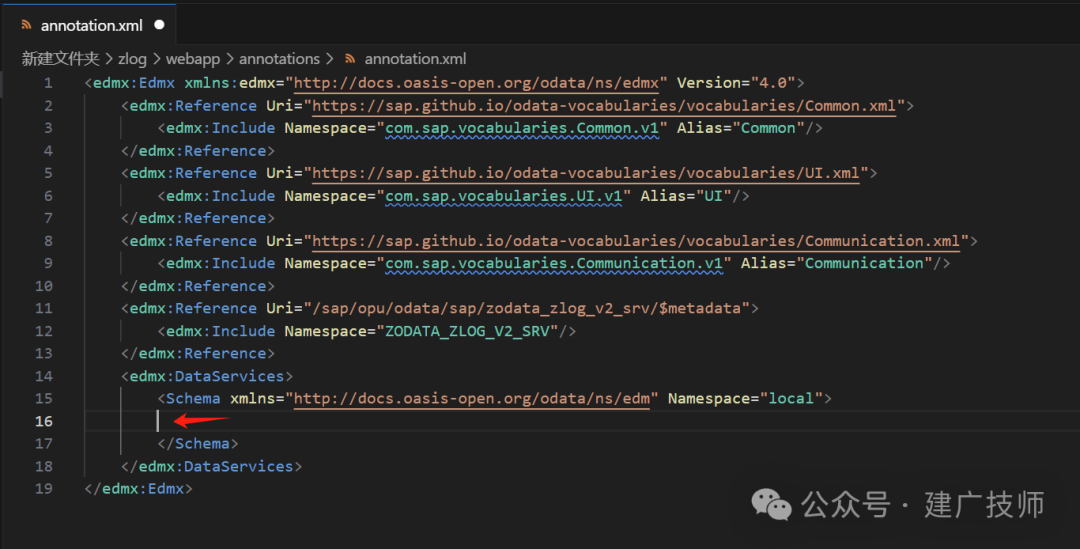Image resolution: width=1080 pixels, height=549 pixels.
Task: Click the XML file icon on the annotation.xml tab
Action: [26, 25]
